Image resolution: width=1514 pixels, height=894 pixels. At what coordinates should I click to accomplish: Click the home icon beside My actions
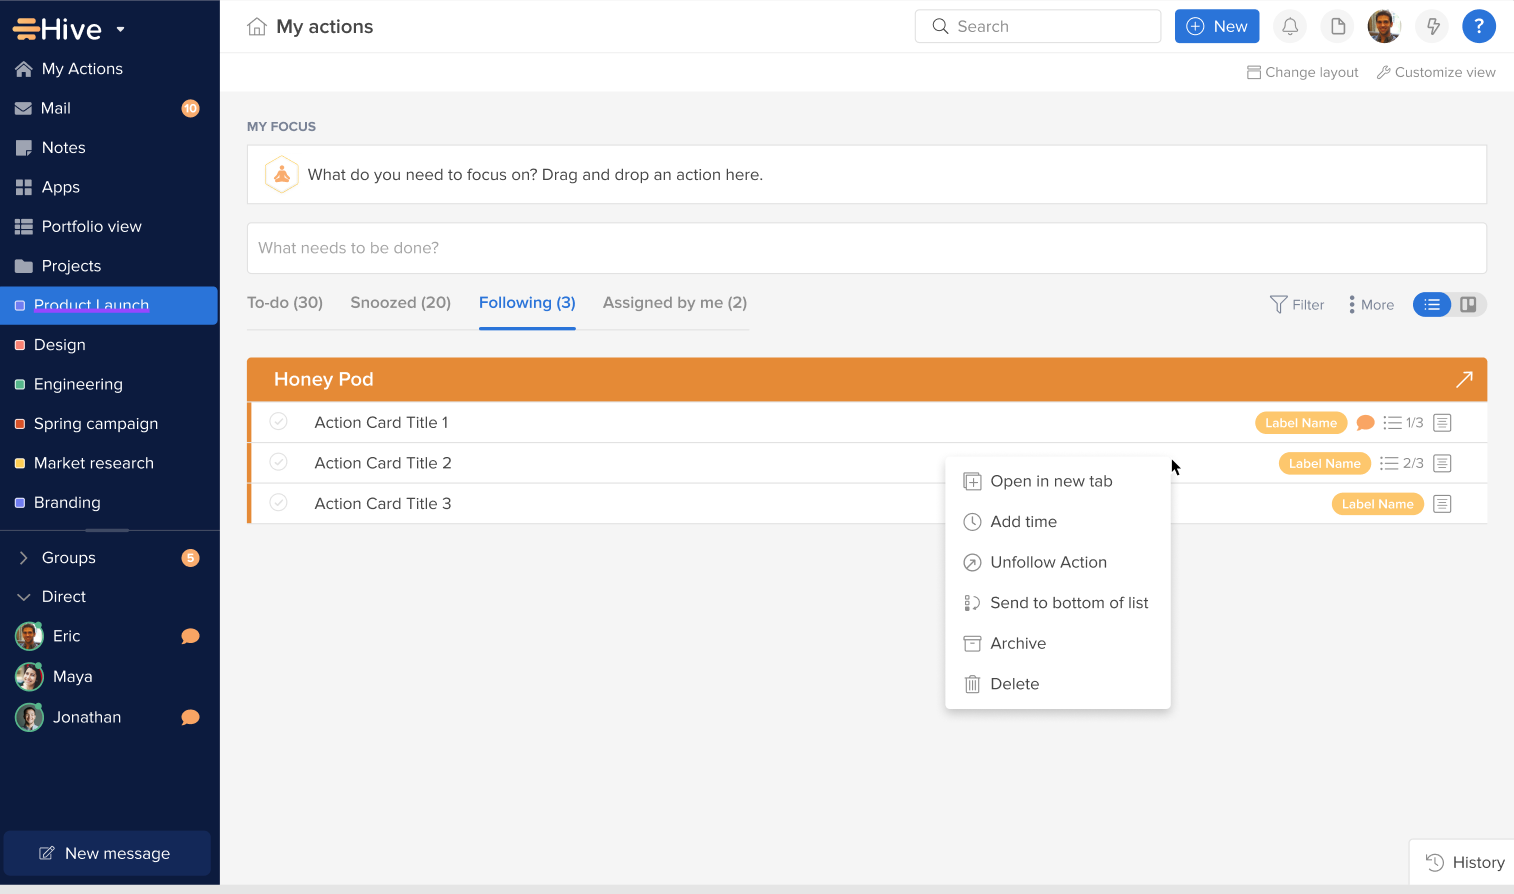(257, 27)
